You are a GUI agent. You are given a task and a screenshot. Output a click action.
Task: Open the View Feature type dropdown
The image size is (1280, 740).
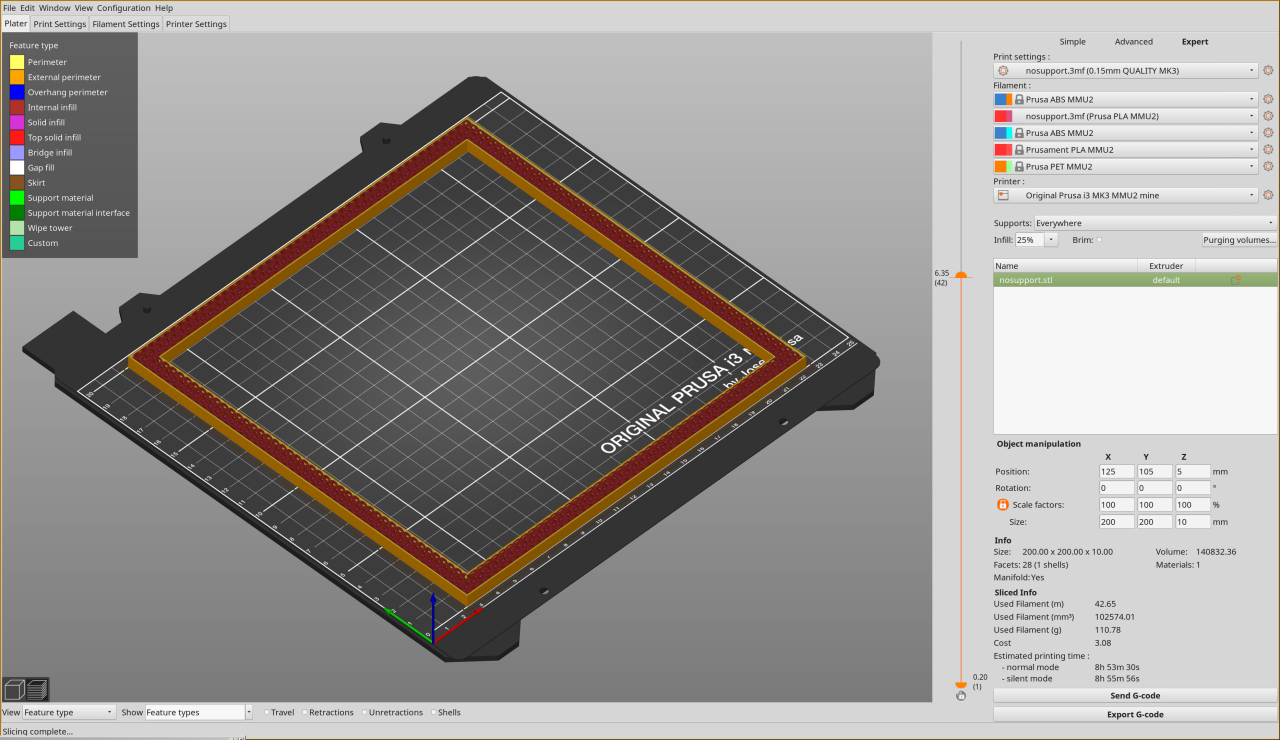[69, 712]
